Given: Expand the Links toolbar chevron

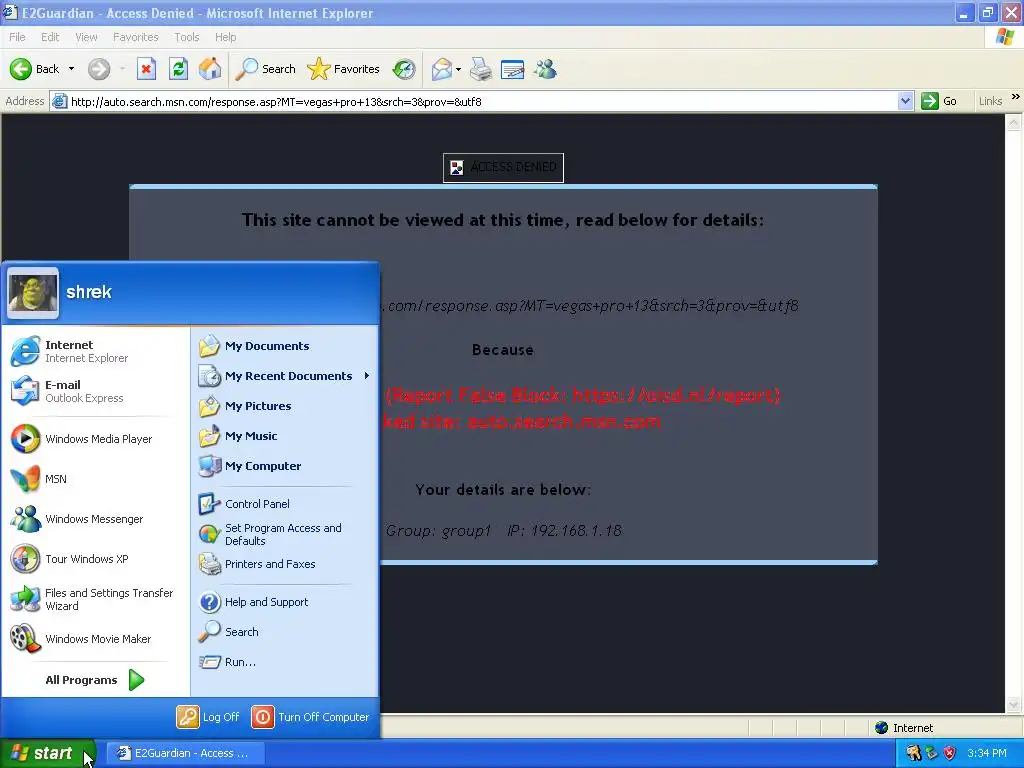Looking at the screenshot, I should click(x=1016, y=97).
